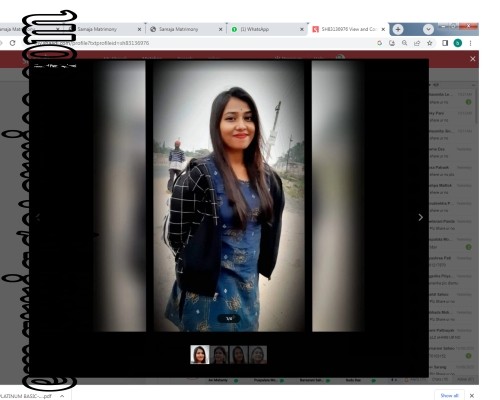Open the green Chrome profile avatar
500x400 pixels.
(458, 43)
